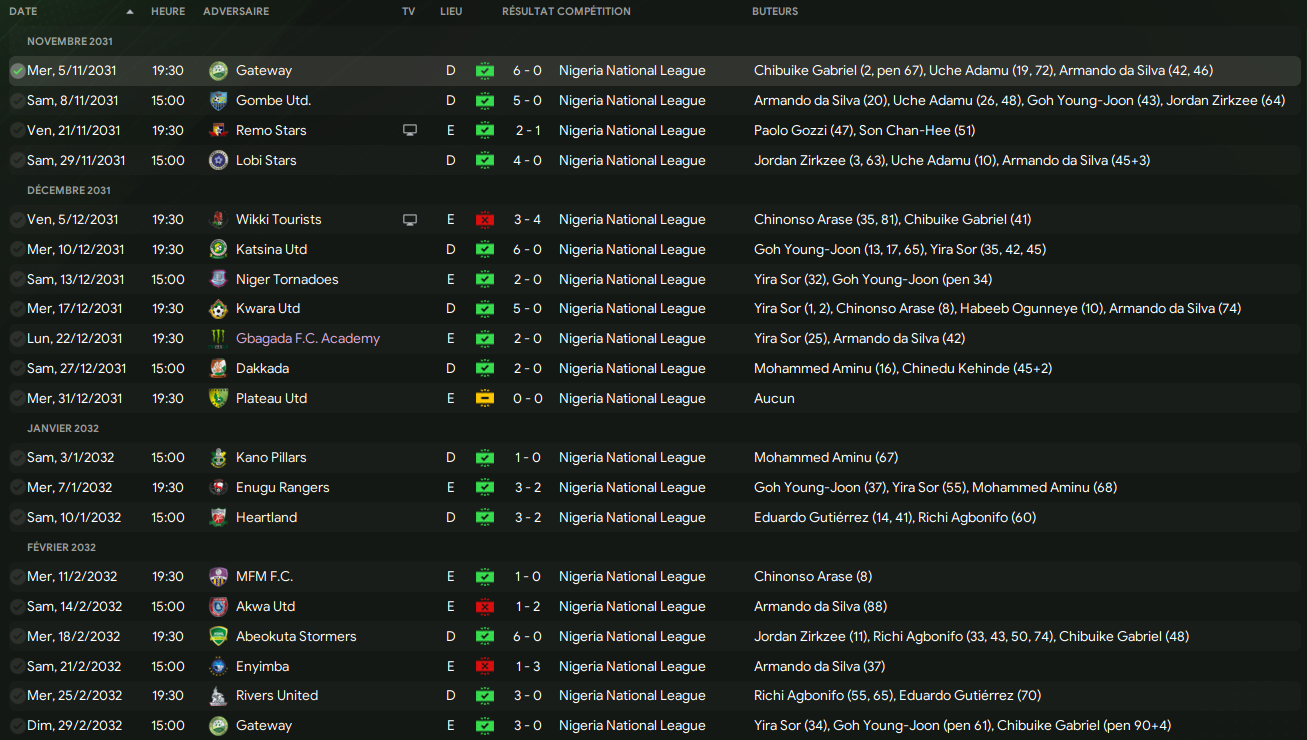Click scorers text 'Paolo Gozzi (47), Son Chan-Hee (51)'
This screenshot has height=740, width=1307.
click(x=865, y=130)
